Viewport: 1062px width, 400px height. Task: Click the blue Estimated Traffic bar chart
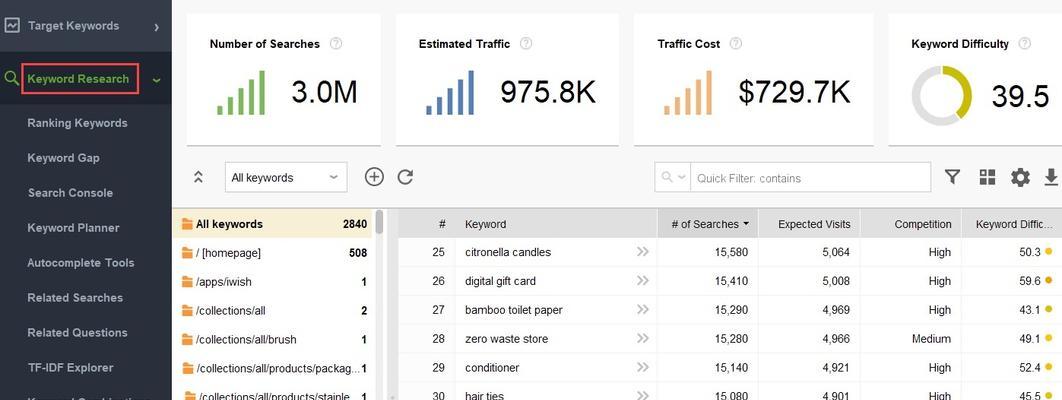tap(450, 93)
